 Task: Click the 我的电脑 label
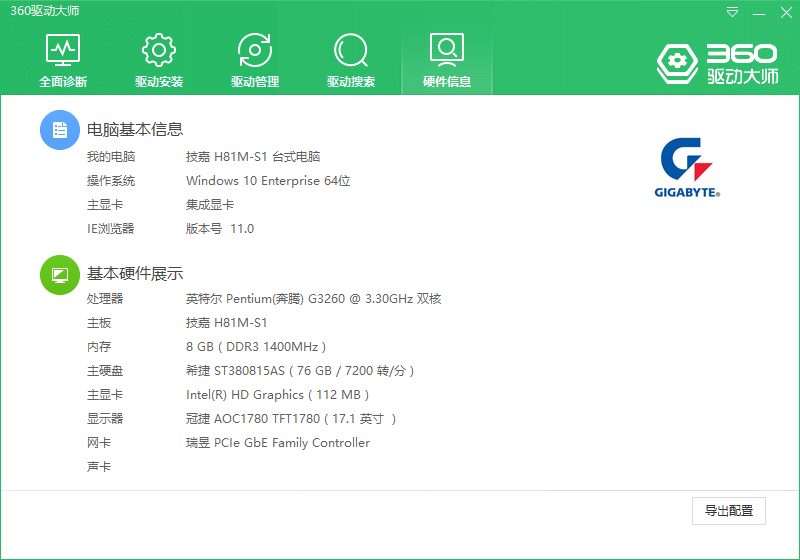tap(111, 157)
